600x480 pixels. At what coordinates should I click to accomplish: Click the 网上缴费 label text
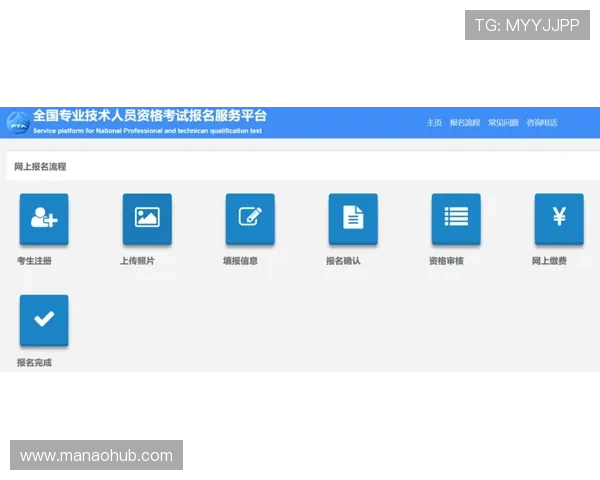549,261
